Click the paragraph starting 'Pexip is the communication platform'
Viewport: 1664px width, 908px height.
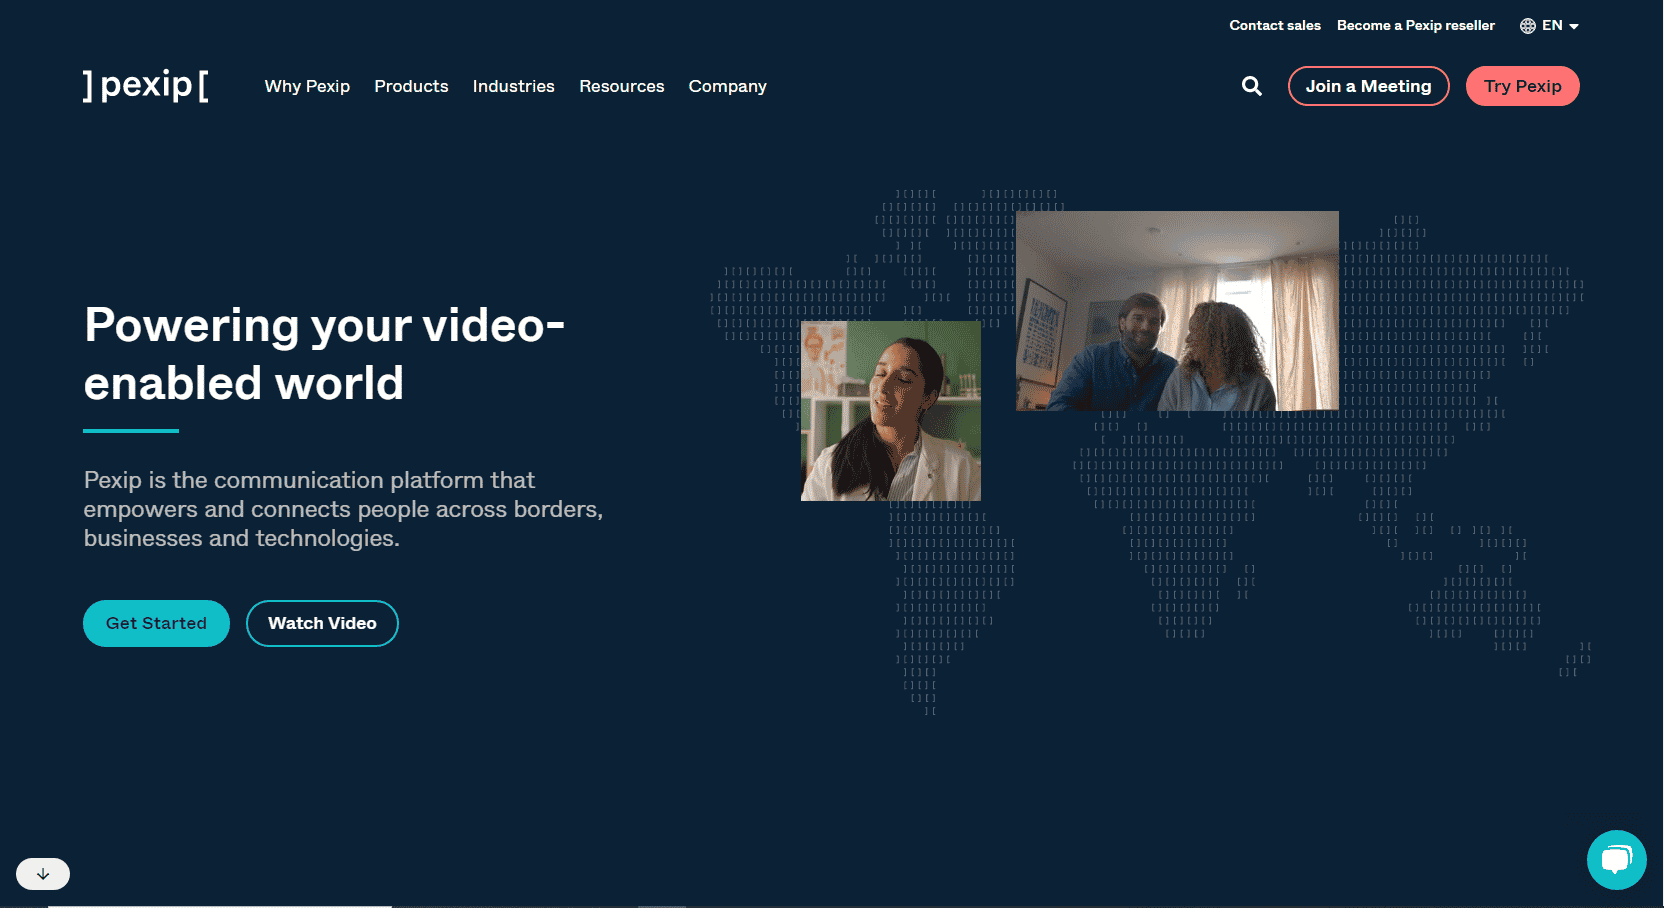point(343,509)
